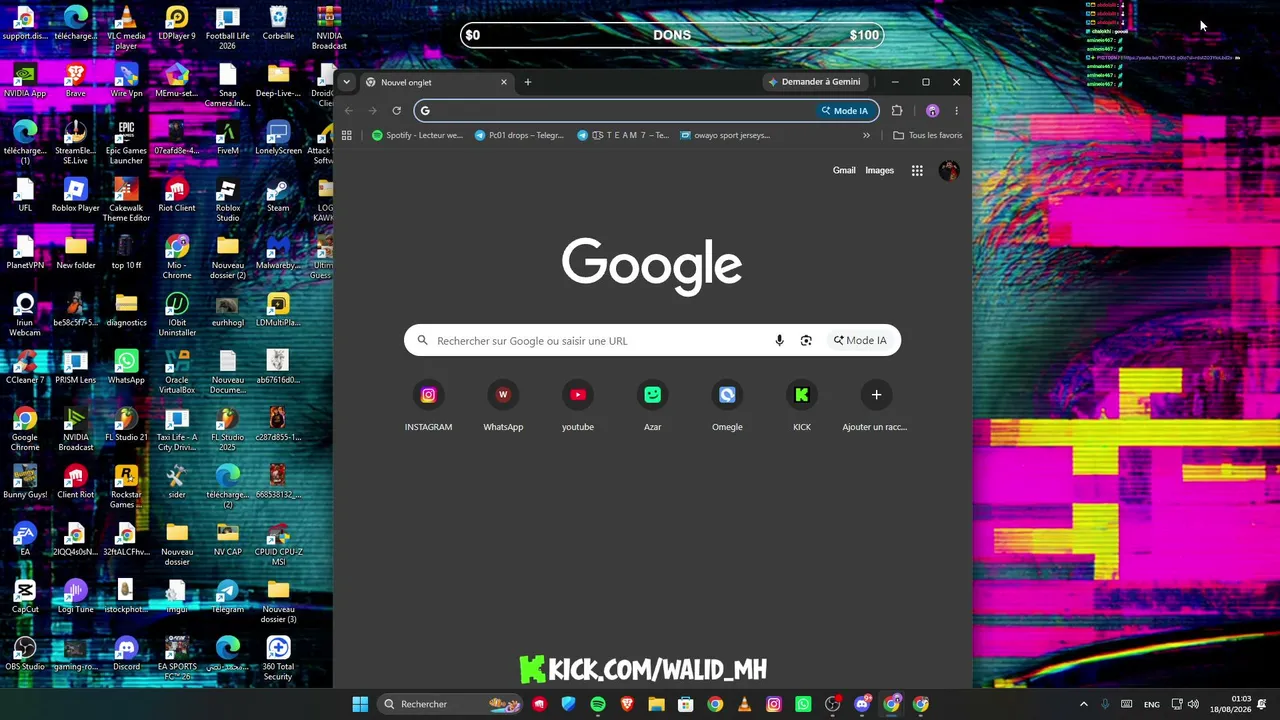Open the T E A M 7 Telegram bookmark

(623, 135)
